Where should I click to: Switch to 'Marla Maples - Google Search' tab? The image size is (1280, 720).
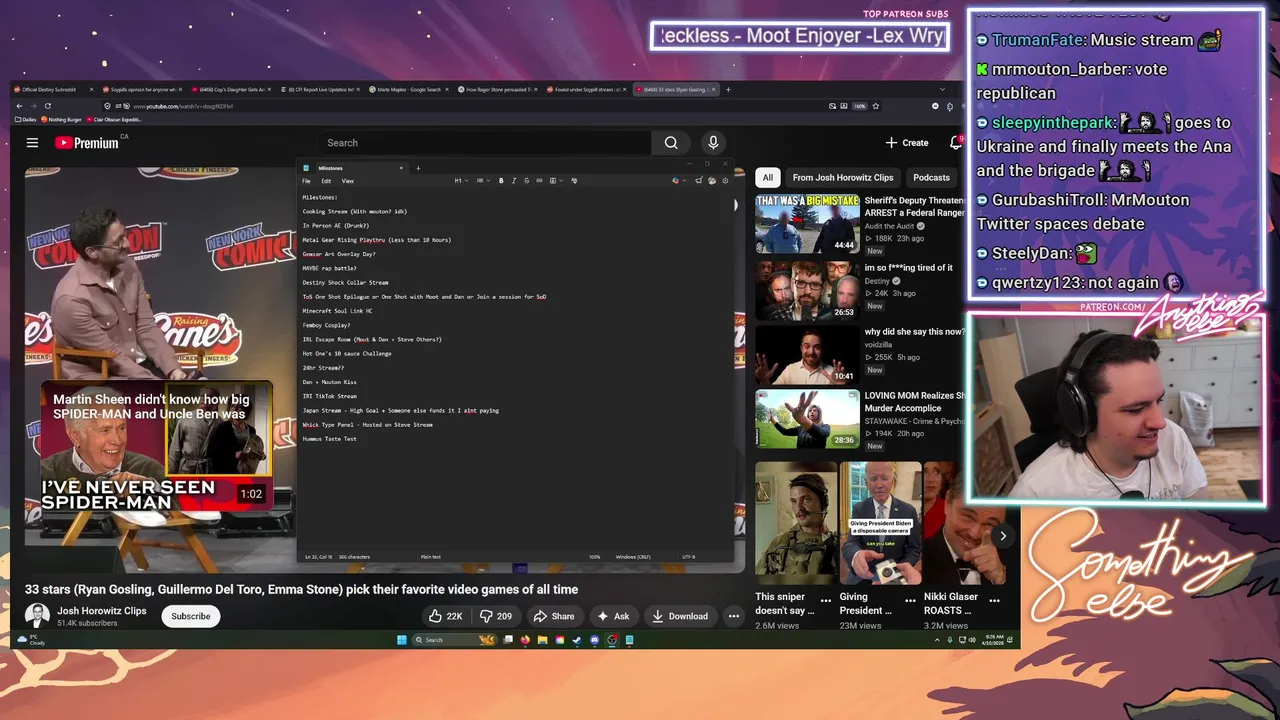[409, 89]
